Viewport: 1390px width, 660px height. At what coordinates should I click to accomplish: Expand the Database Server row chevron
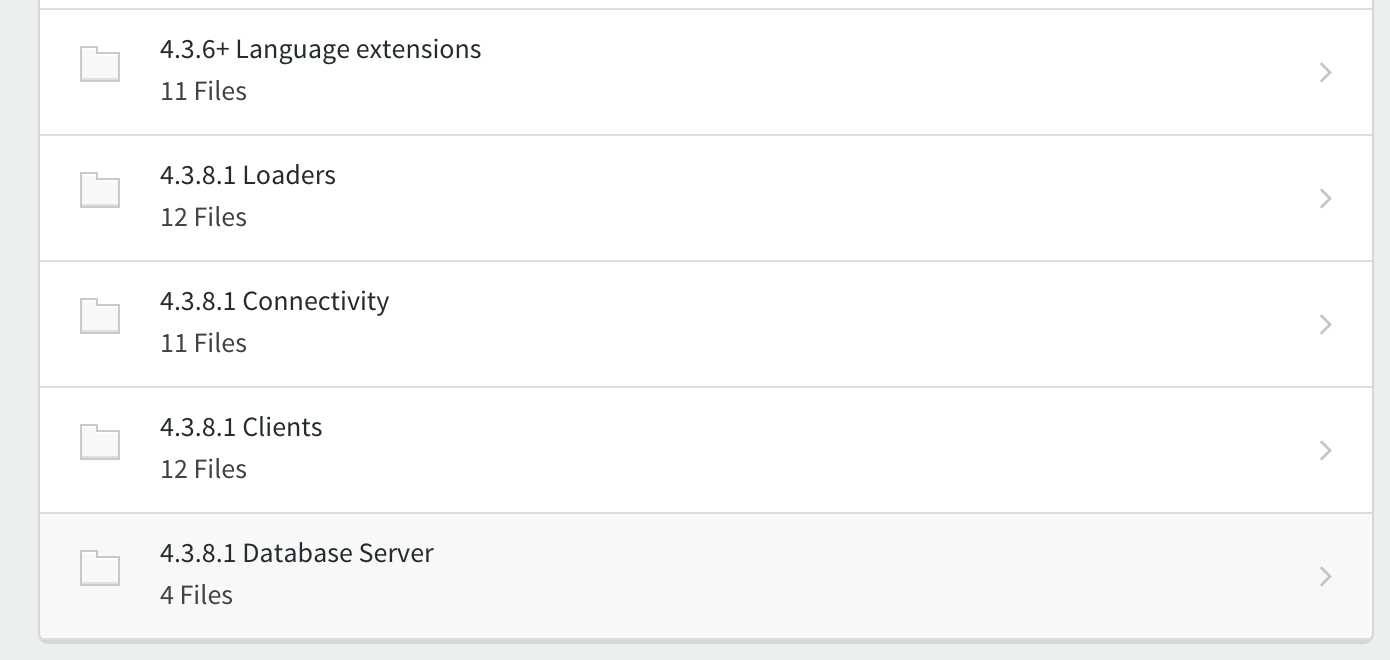click(x=1326, y=576)
